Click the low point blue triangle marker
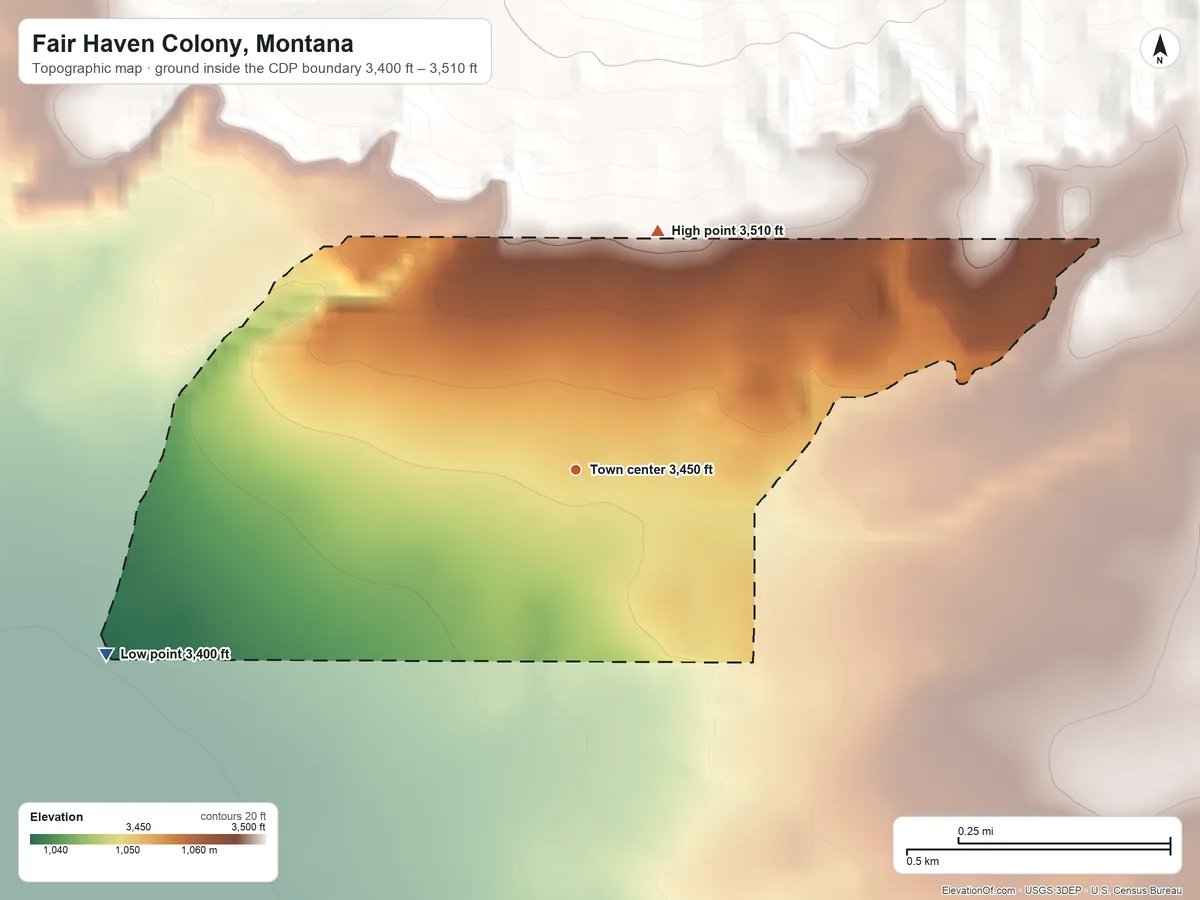Viewport: 1200px width, 900px height. (105, 655)
